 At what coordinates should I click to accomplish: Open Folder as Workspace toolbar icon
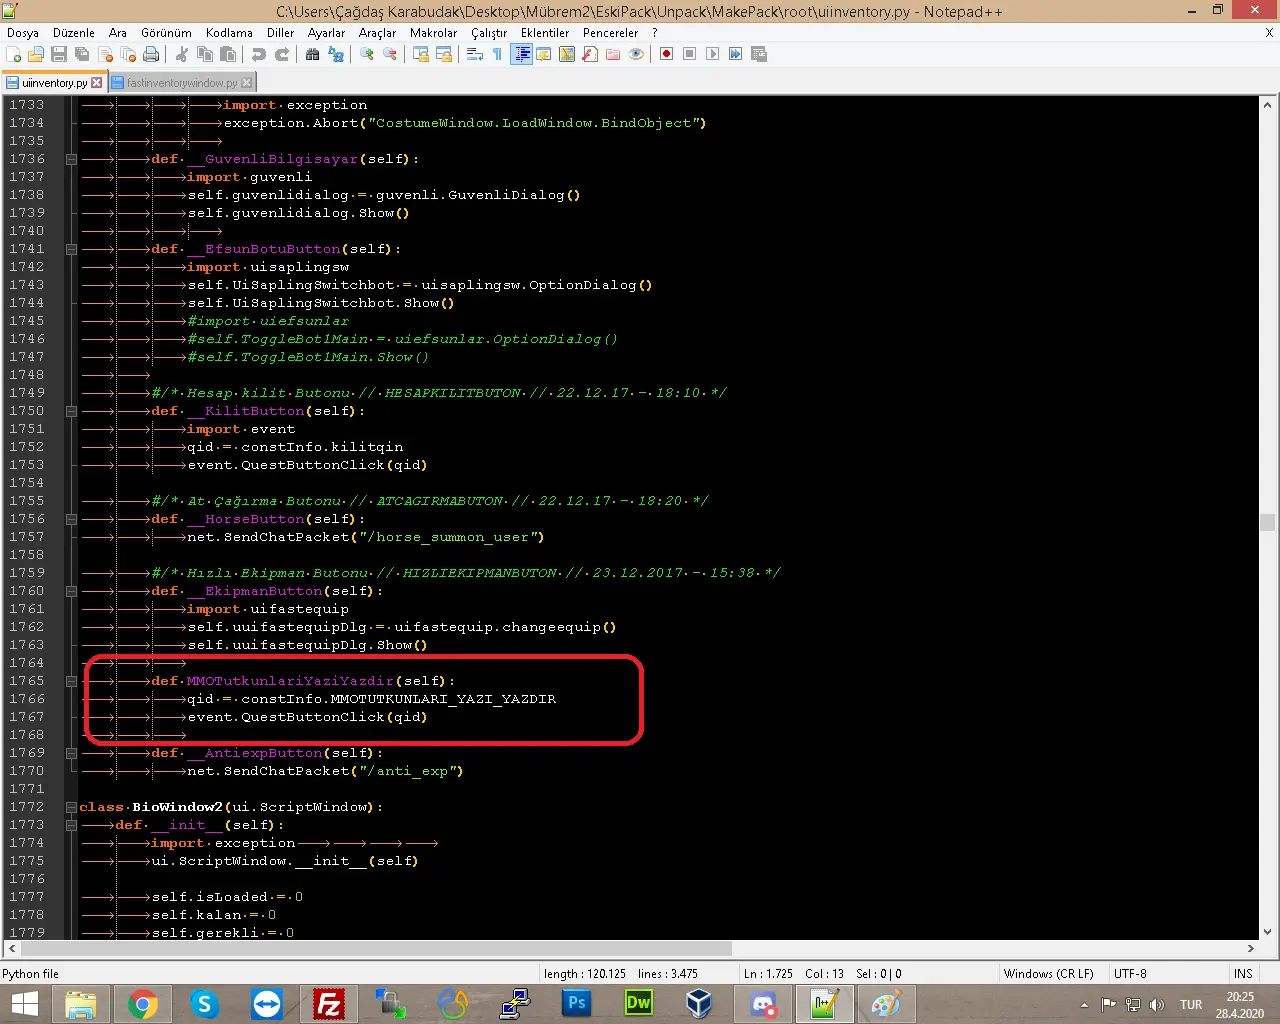coord(613,54)
